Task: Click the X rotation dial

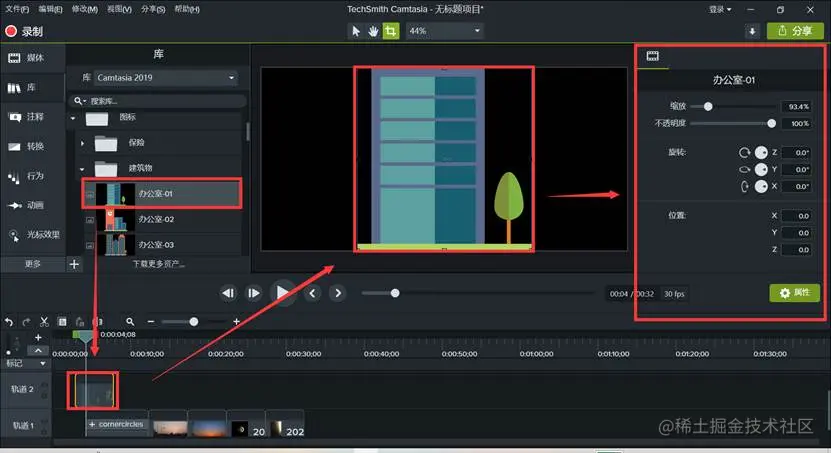Action: tap(761, 186)
